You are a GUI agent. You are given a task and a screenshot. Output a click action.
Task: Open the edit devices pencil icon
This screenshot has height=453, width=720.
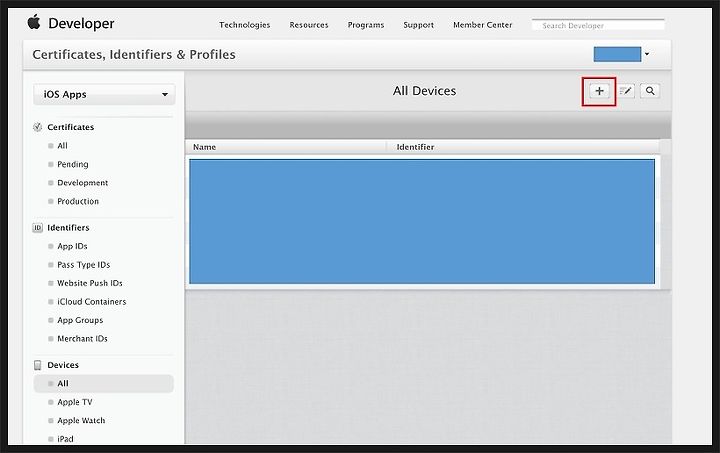[x=625, y=91]
